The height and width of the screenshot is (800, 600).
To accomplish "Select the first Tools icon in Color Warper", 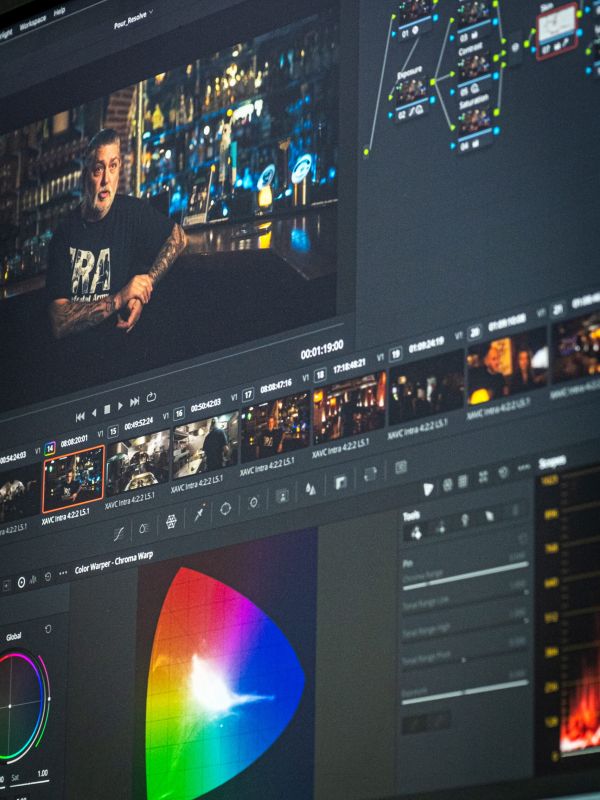I will (416, 532).
